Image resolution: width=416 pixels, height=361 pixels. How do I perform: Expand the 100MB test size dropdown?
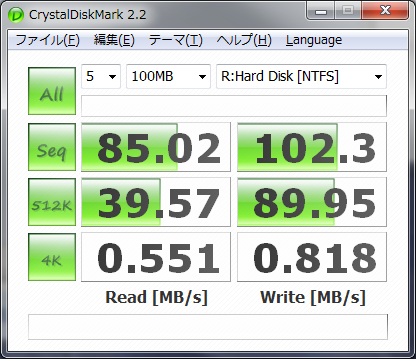coord(168,77)
